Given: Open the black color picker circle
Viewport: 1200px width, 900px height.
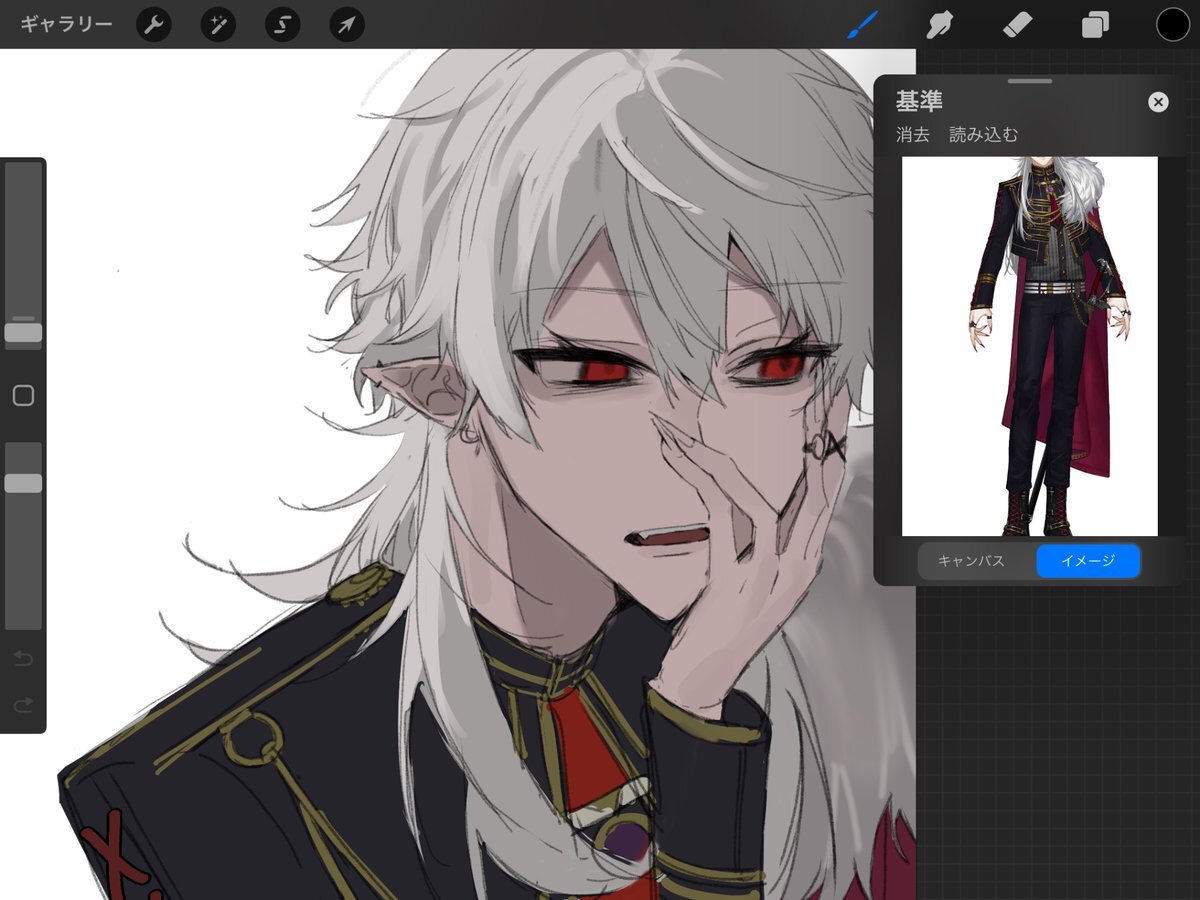Looking at the screenshot, I should coord(1173,24).
